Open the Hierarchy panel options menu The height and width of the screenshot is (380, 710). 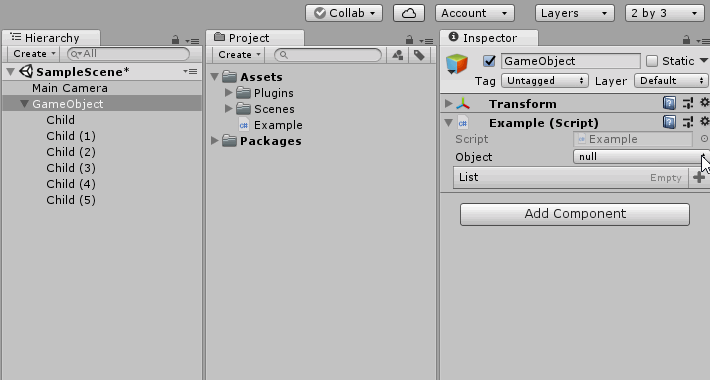coord(193,41)
